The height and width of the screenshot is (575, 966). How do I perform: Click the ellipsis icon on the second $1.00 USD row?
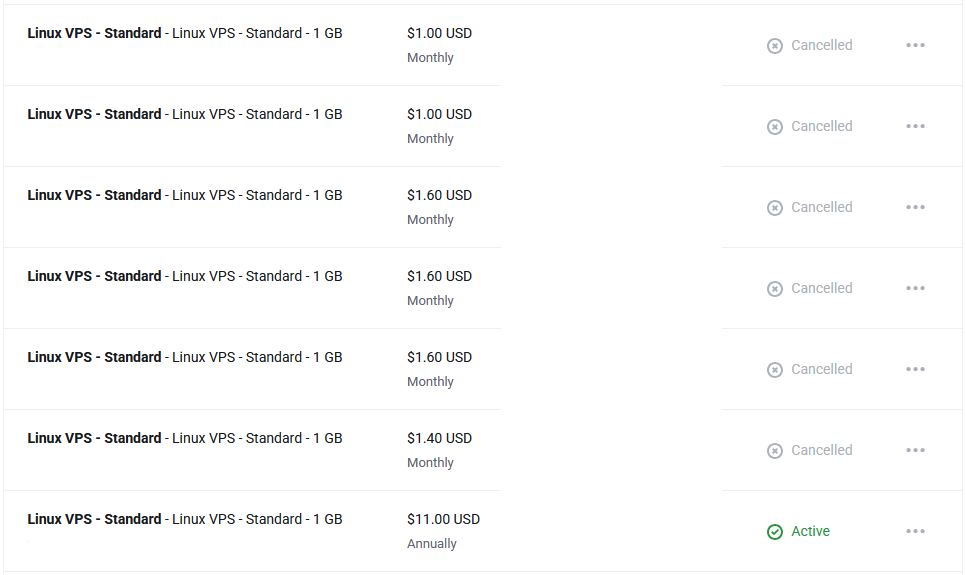tap(915, 126)
